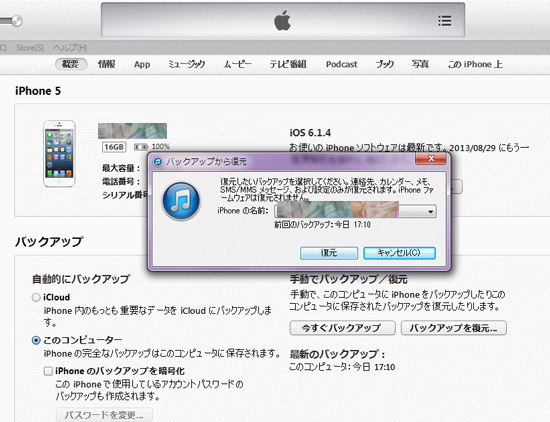The image size is (550, 422).
Task: Click the iPhone 5 heading
Action: click(38, 91)
